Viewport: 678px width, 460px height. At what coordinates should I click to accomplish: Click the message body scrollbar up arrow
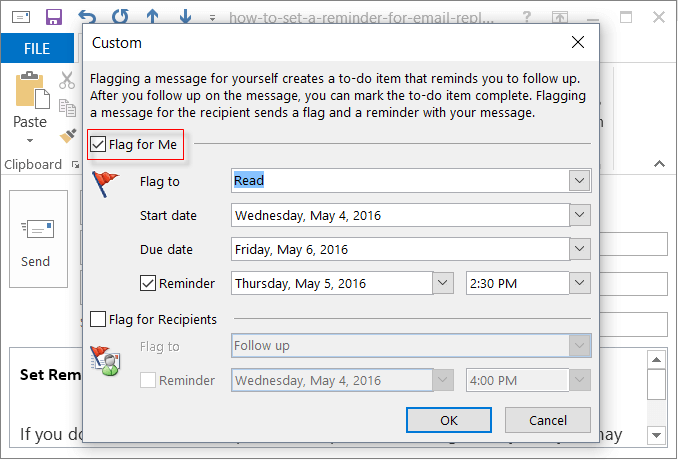656,360
